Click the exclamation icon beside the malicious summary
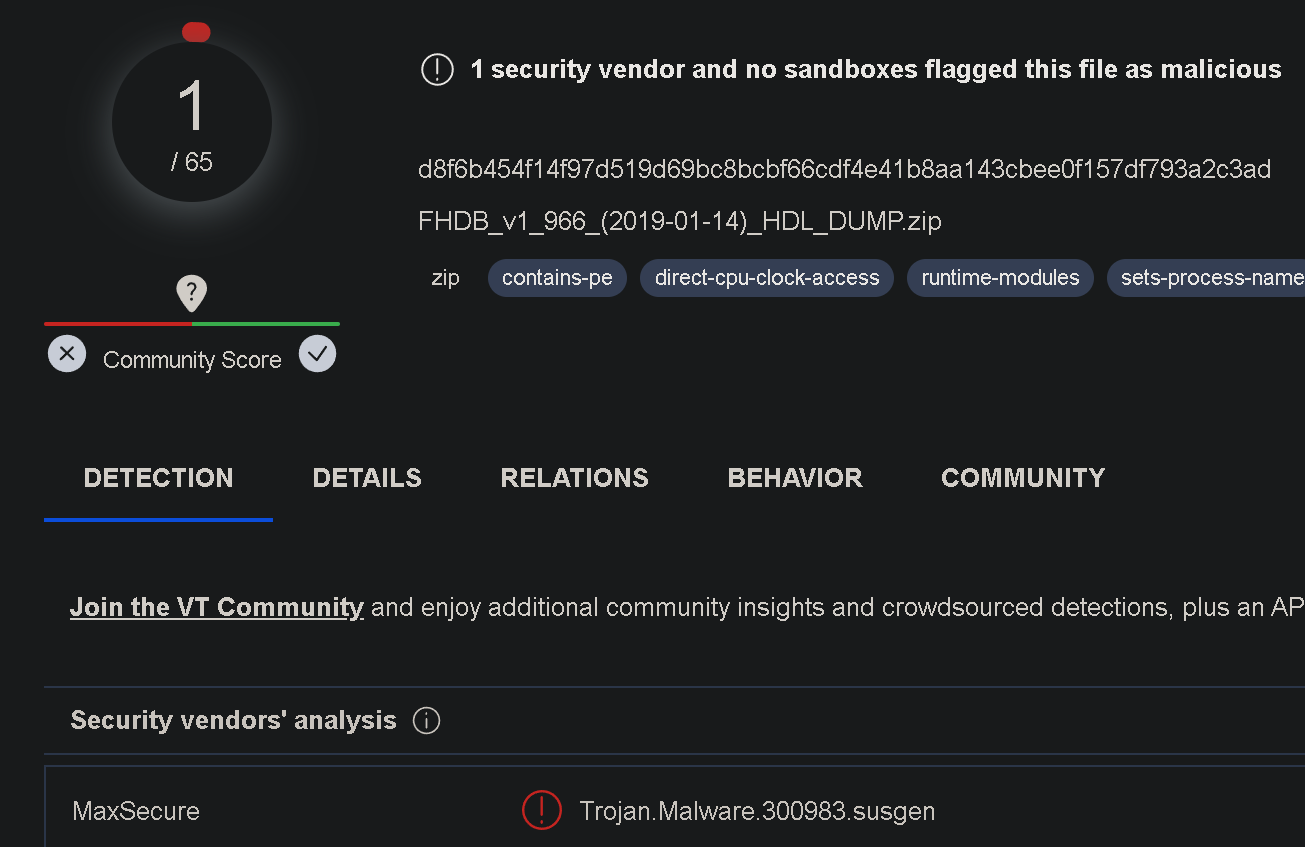This screenshot has width=1305, height=847. point(437,70)
